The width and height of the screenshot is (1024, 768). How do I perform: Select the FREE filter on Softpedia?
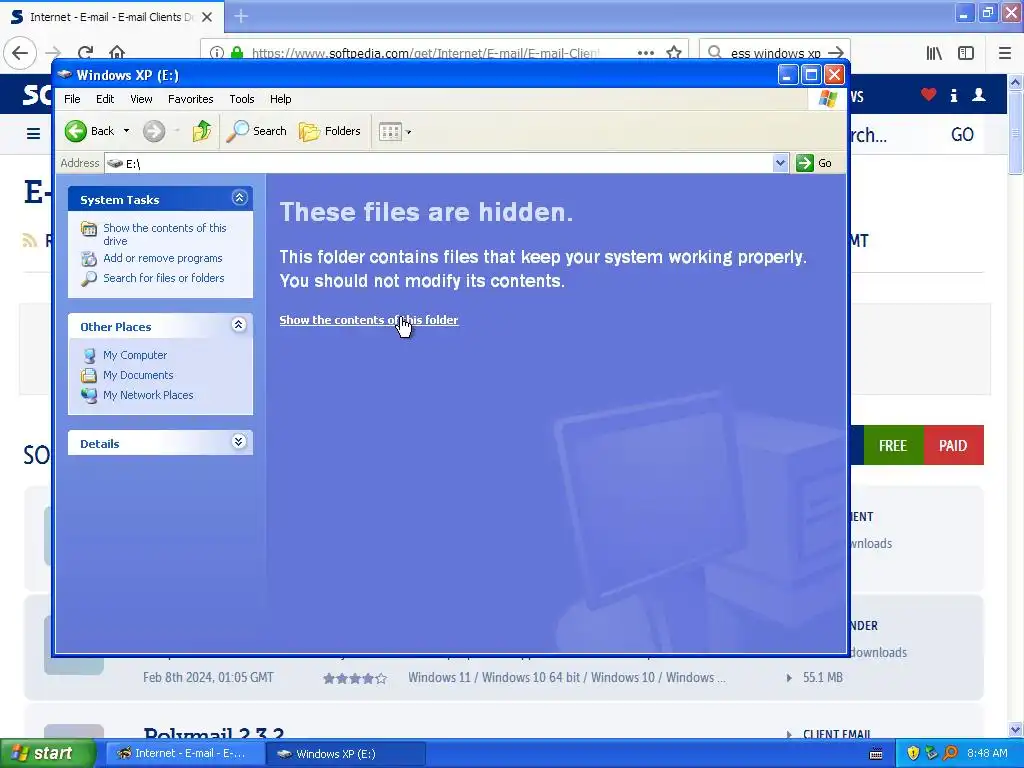(893, 445)
